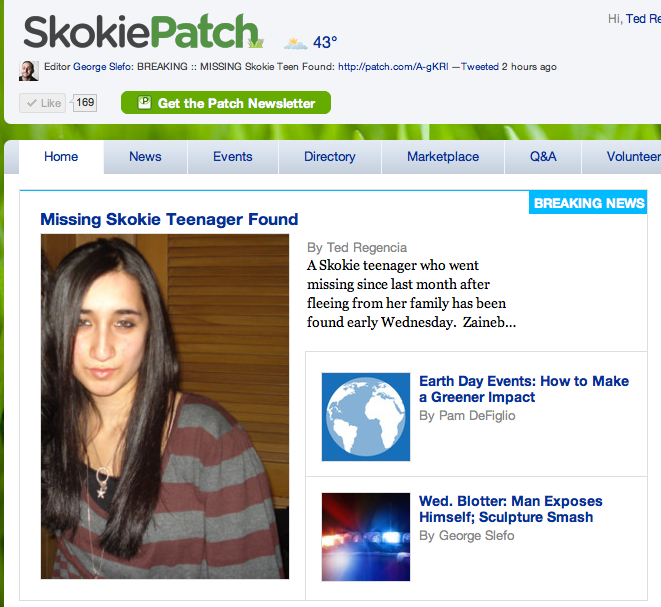This screenshot has height=607, width=661.
Task: Switch to the Home tab
Action: click(x=61, y=157)
